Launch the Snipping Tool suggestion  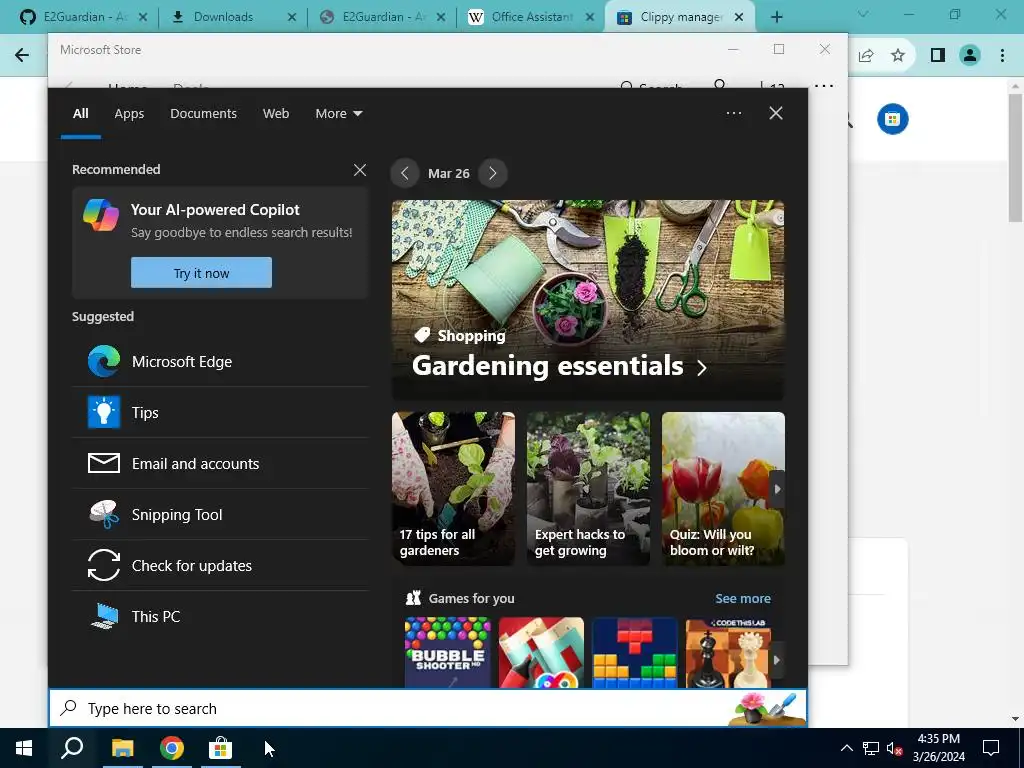tap(220, 515)
